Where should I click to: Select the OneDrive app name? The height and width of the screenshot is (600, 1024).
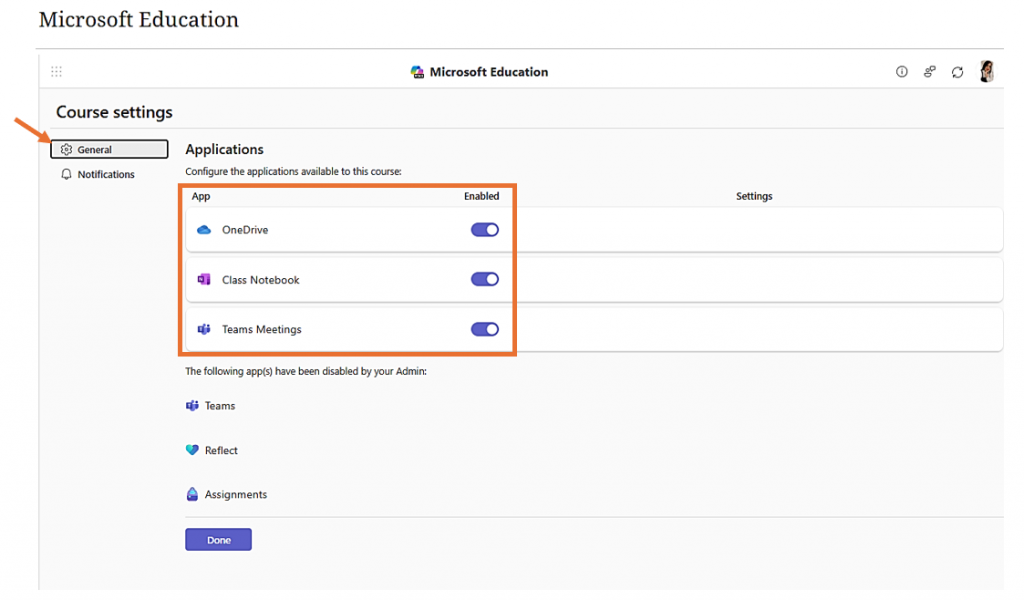(245, 230)
